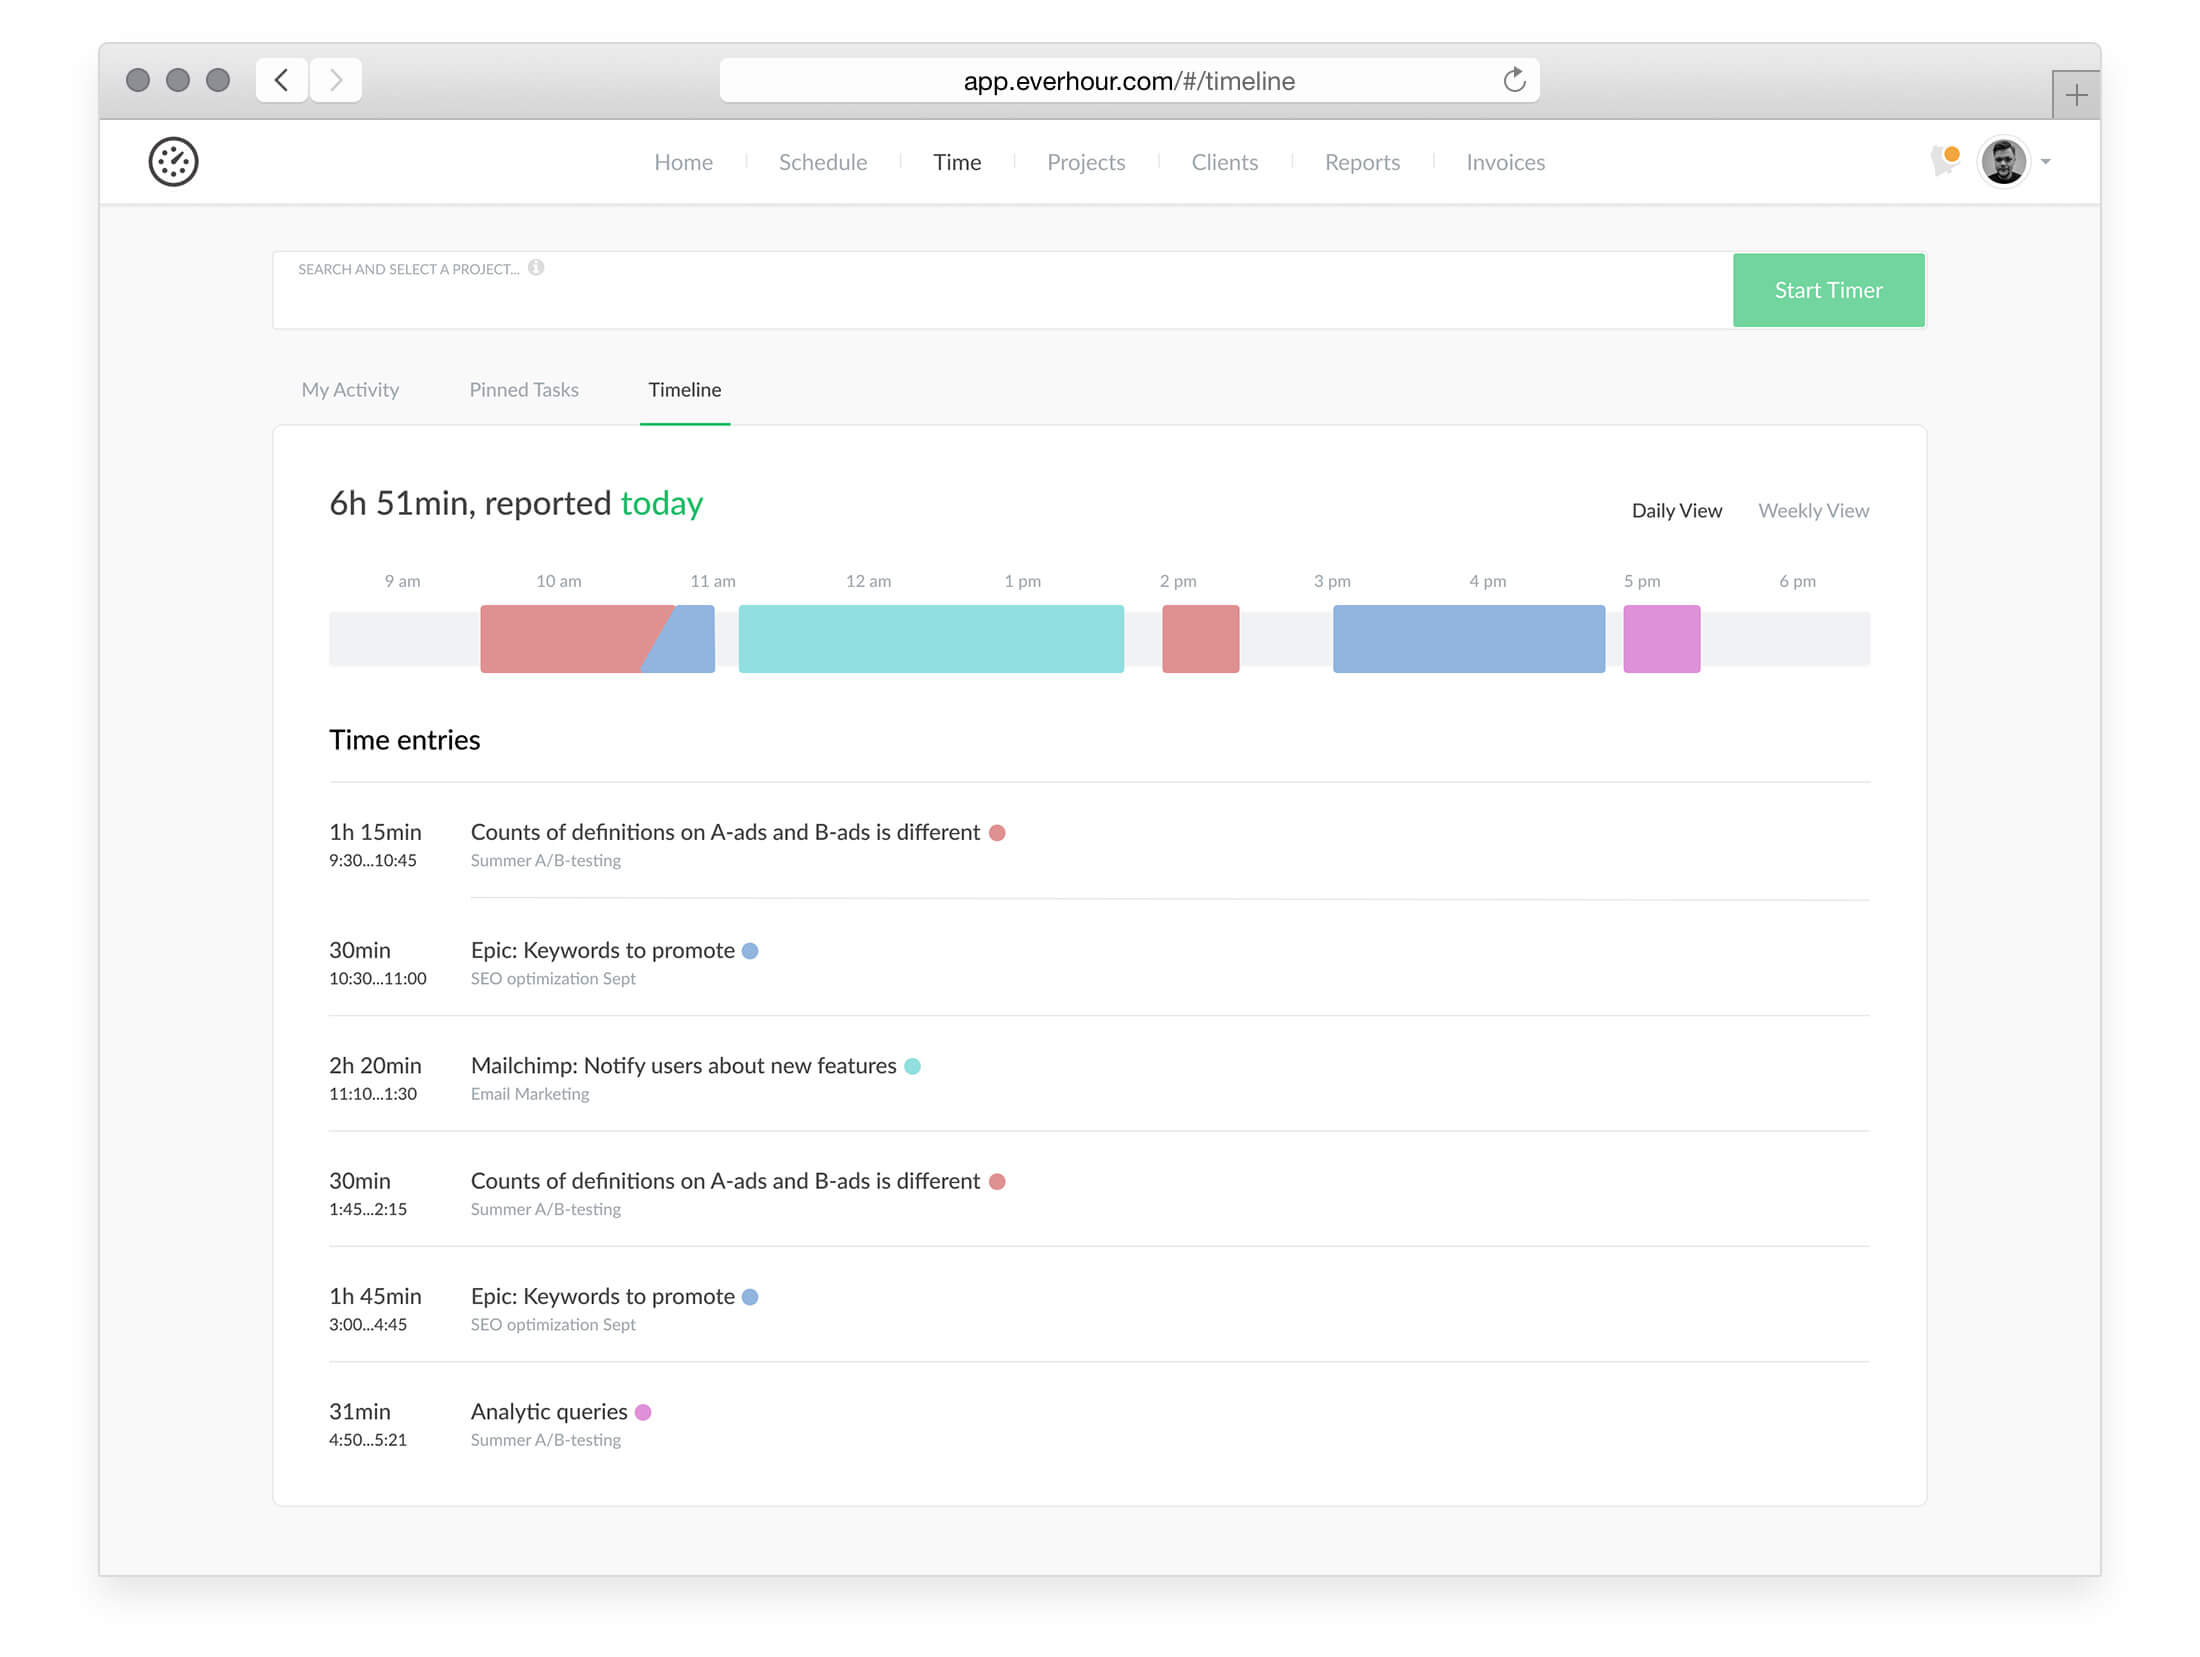Click pink dot on Analytic queries entry
This screenshot has height=1657, width=2200.
tap(643, 1413)
